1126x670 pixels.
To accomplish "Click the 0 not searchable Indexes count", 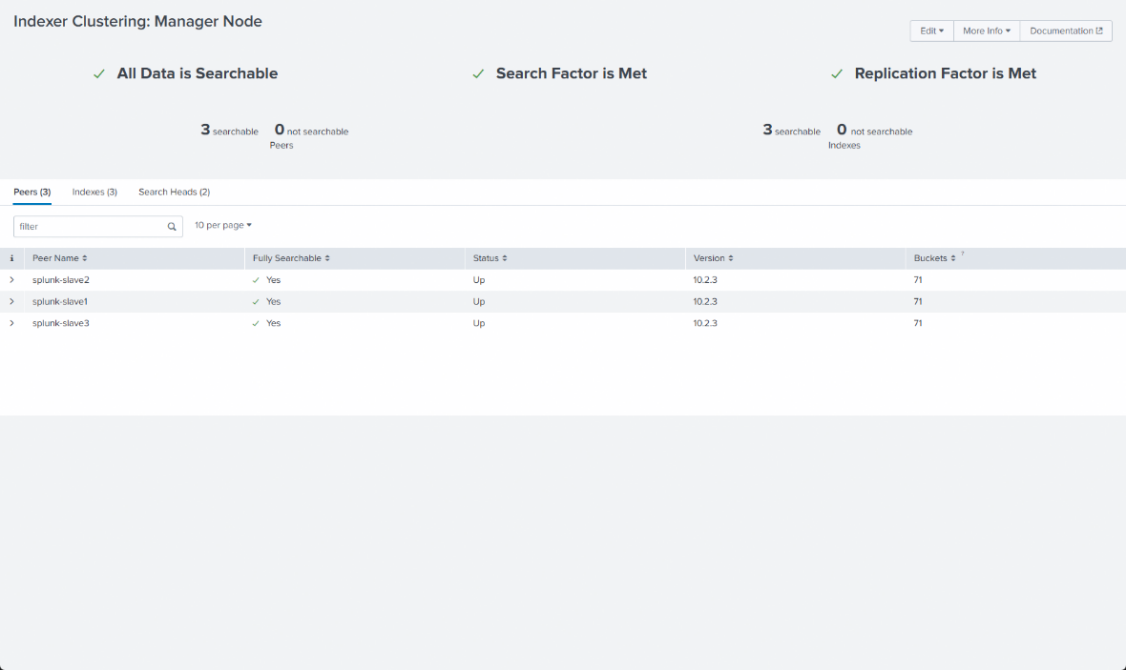I will coord(875,130).
